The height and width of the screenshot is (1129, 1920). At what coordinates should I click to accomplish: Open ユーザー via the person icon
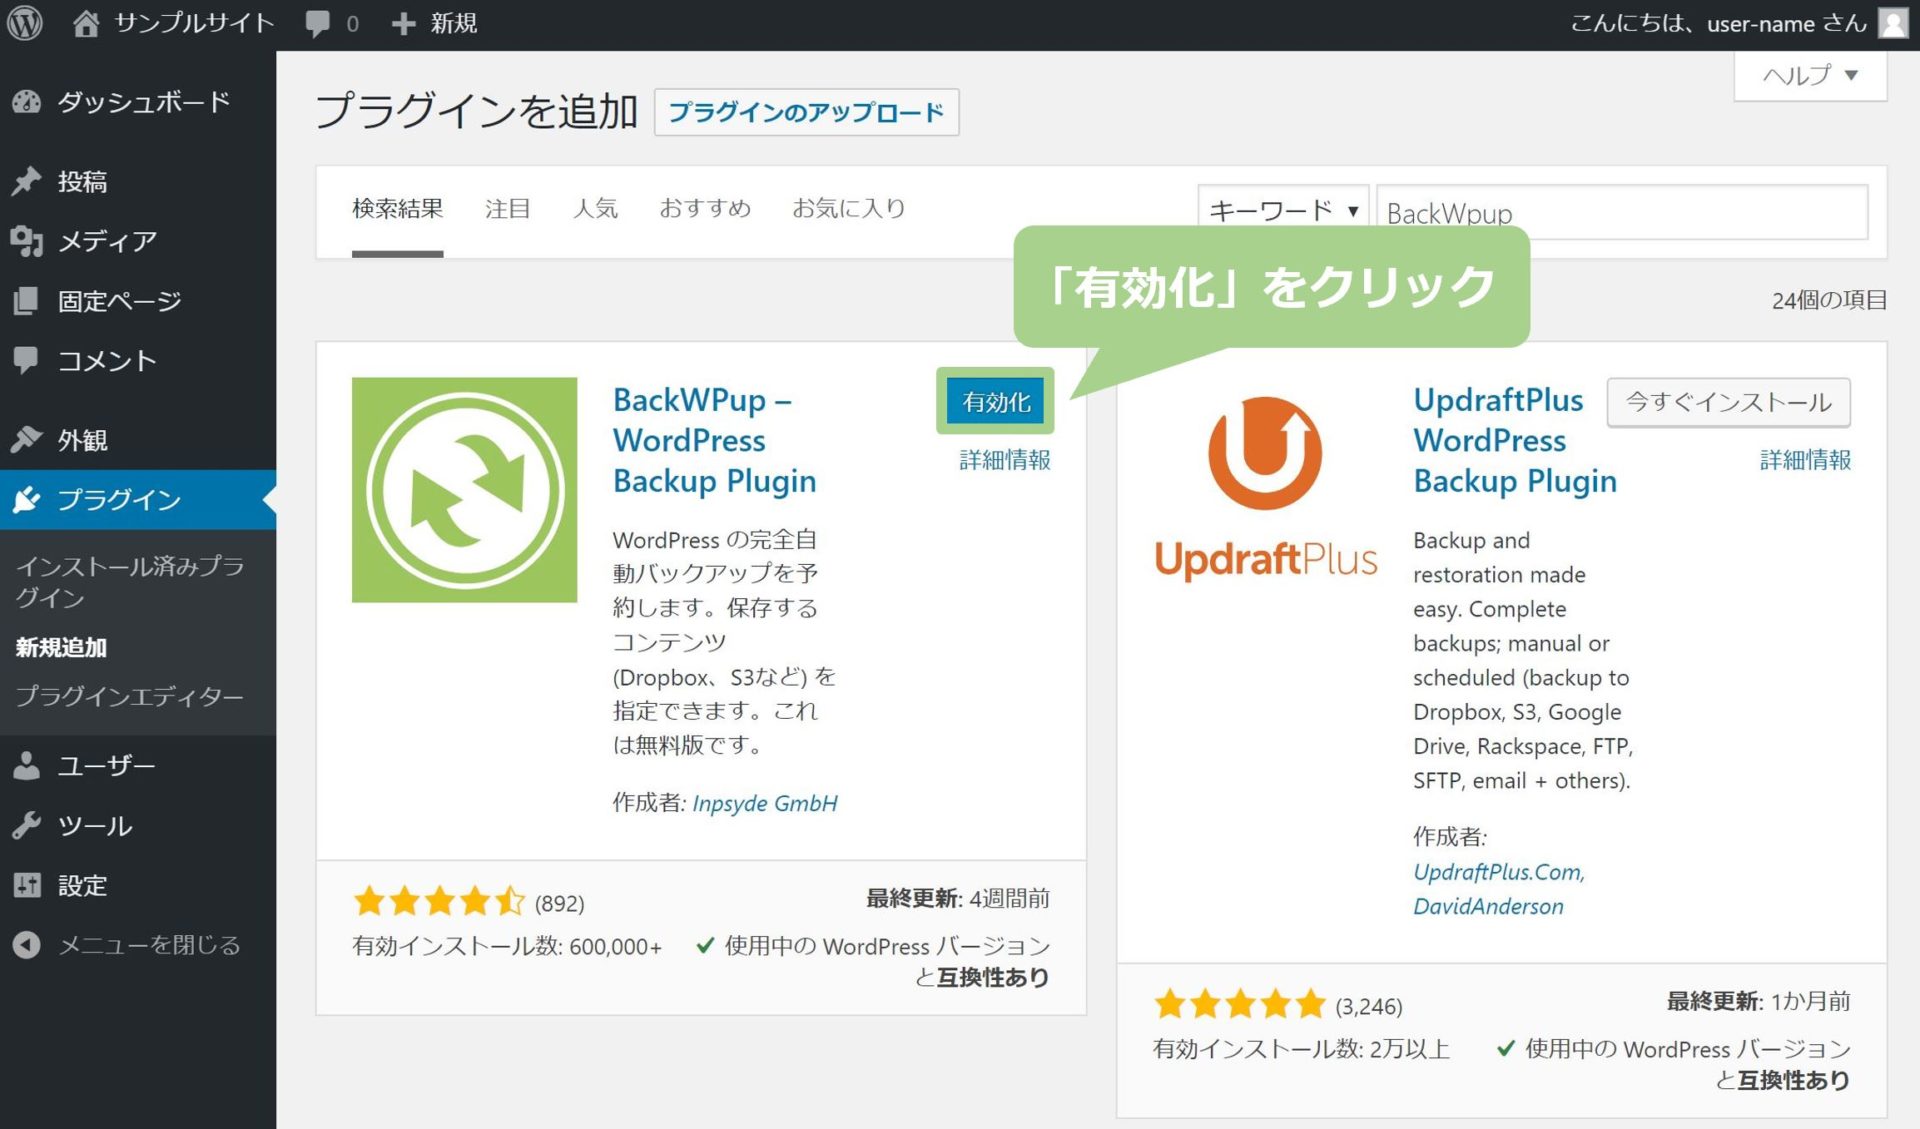tap(27, 765)
